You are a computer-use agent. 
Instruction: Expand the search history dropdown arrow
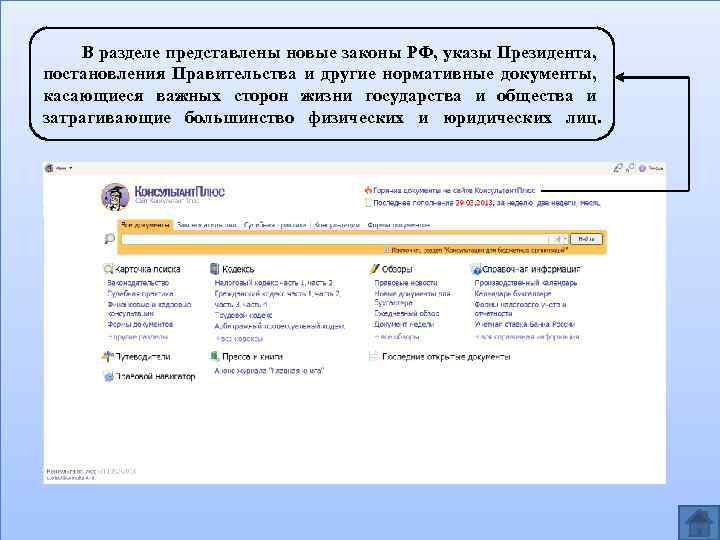[565, 239]
